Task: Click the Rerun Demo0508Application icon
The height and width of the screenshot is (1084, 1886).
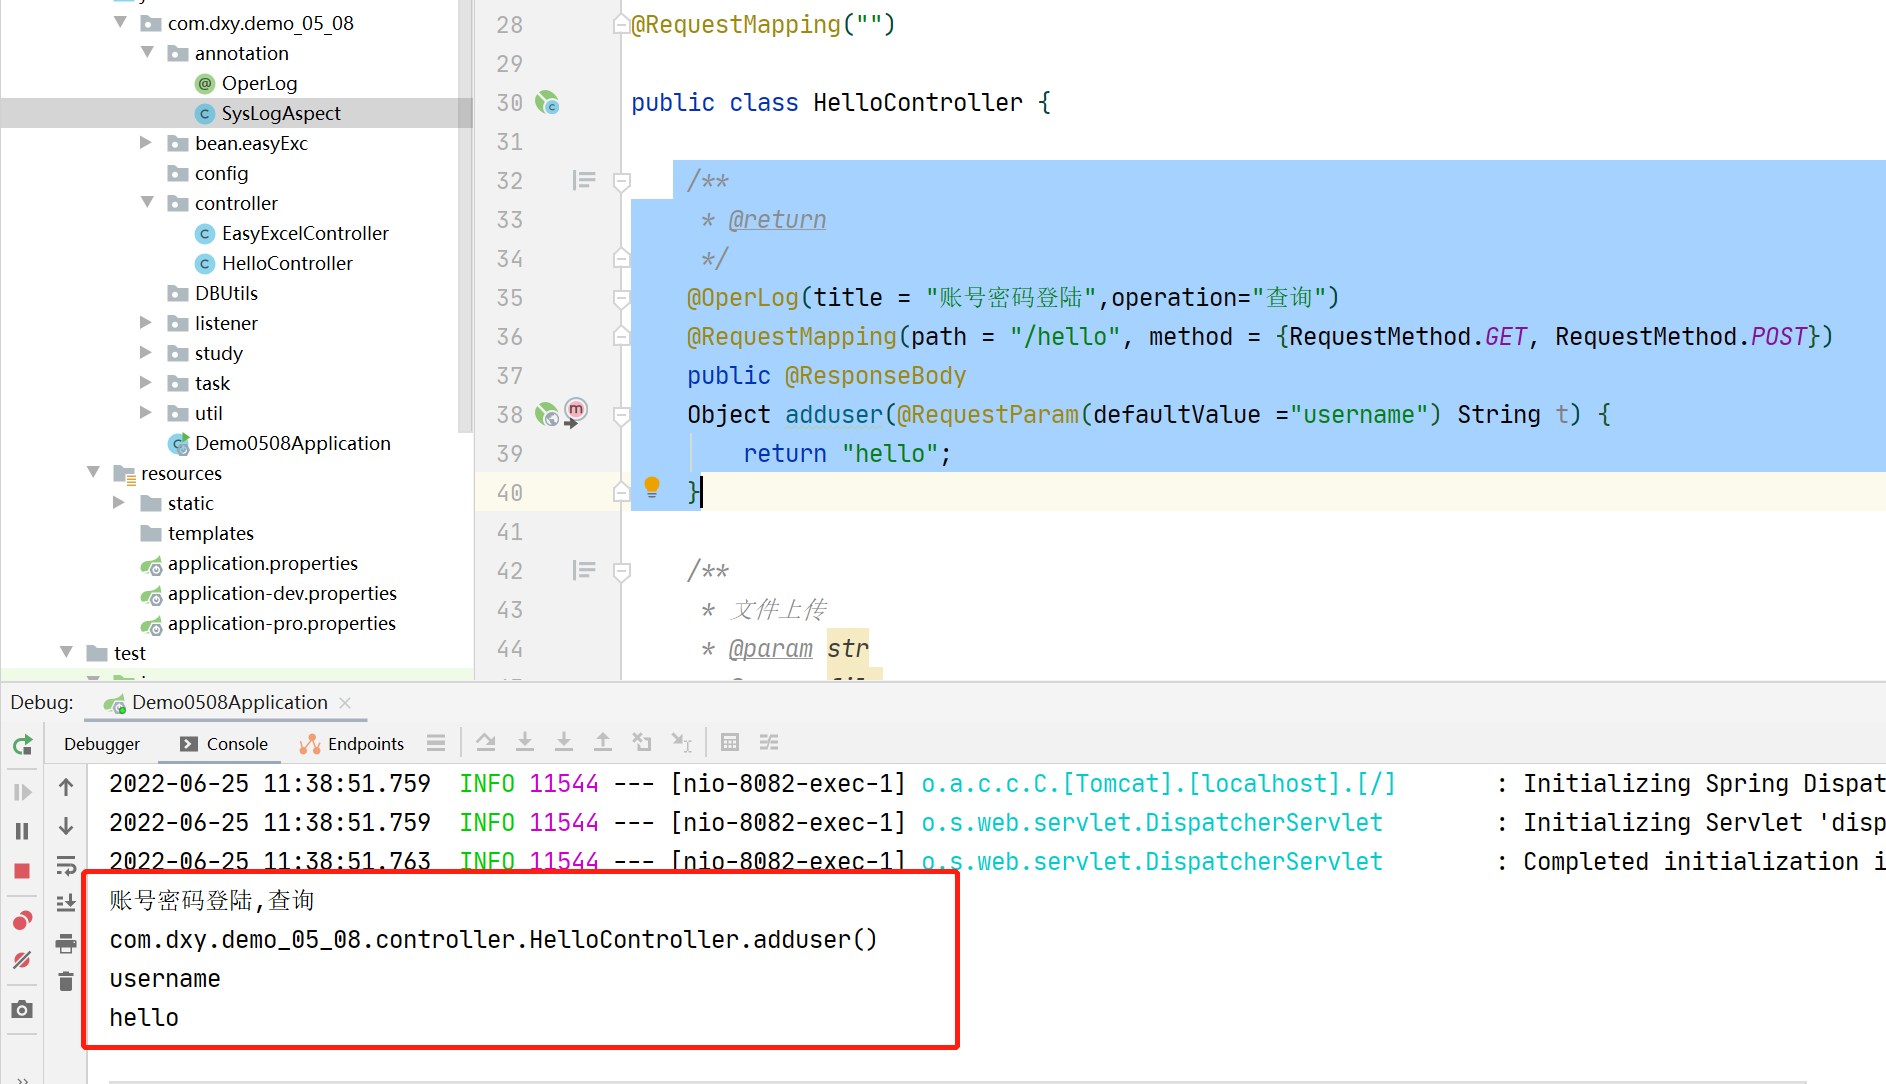Action: (x=22, y=744)
